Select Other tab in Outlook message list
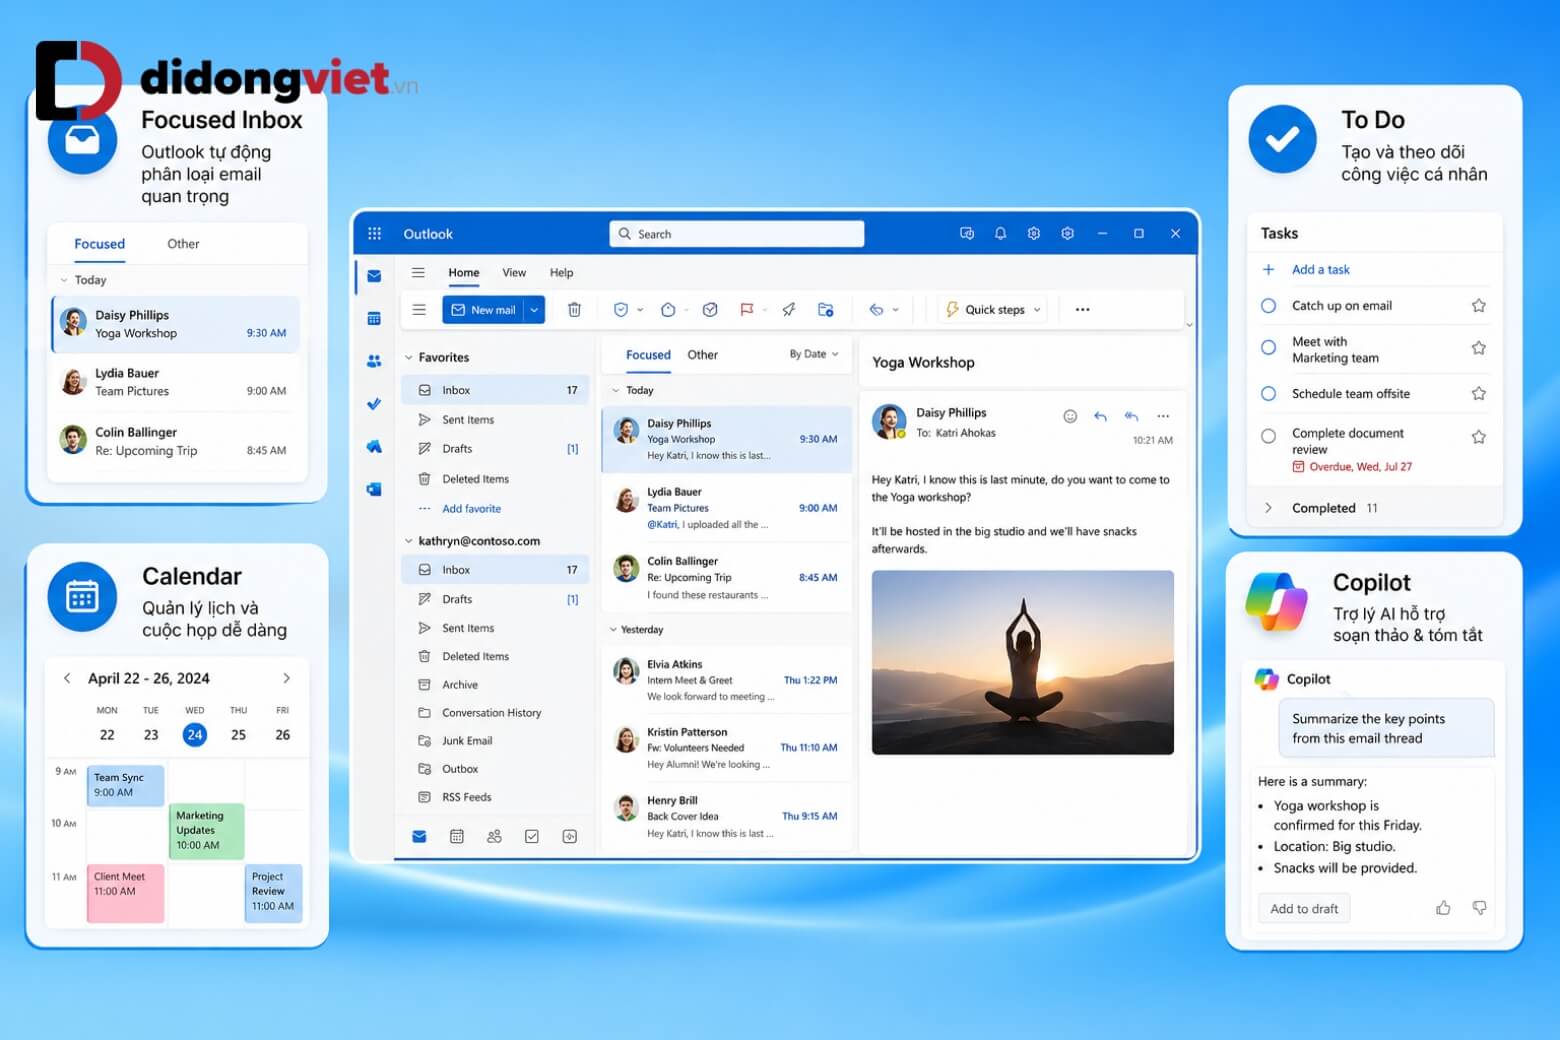Image resolution: width=1560 pixels, height=1040 pixels. (703, 355)
